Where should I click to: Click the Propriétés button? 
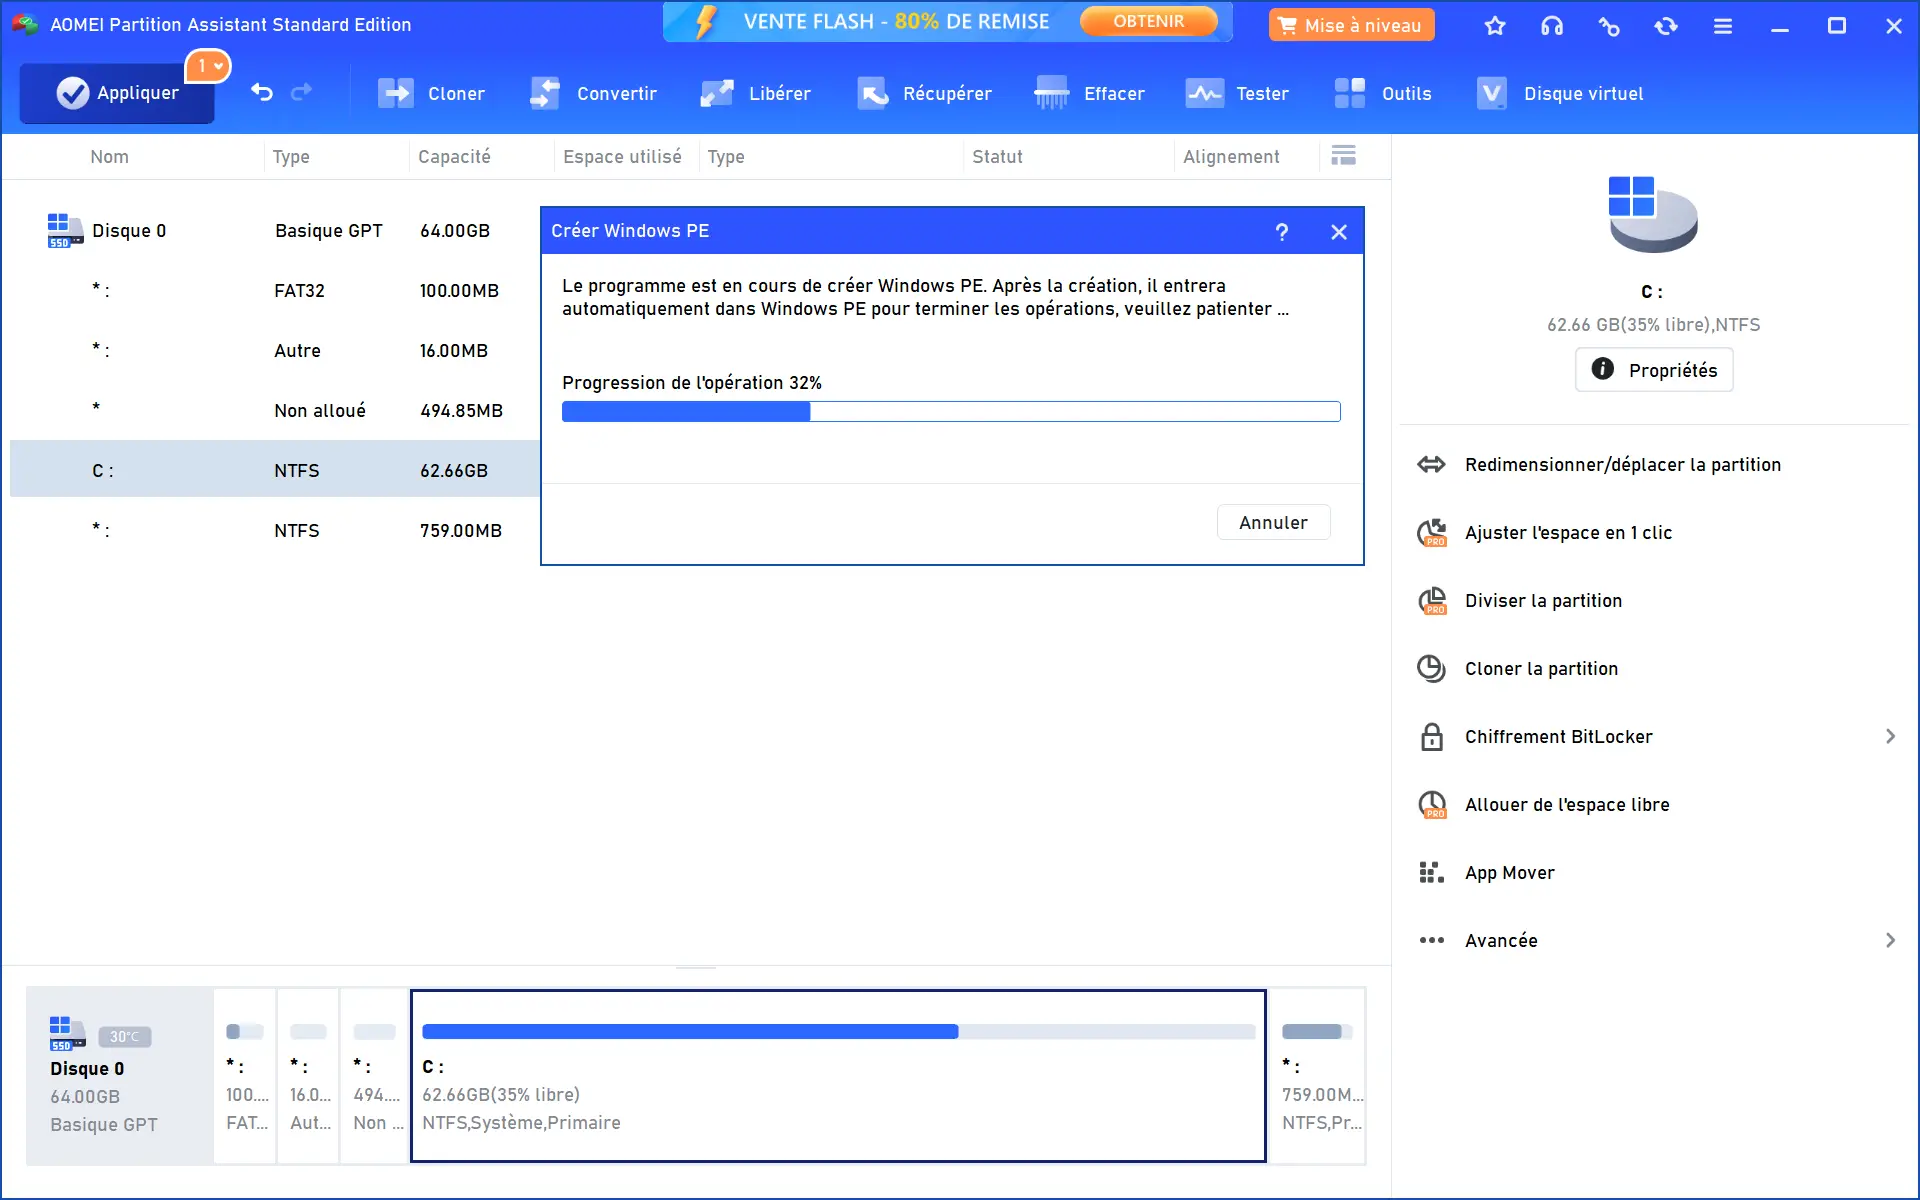(1654, 370)
